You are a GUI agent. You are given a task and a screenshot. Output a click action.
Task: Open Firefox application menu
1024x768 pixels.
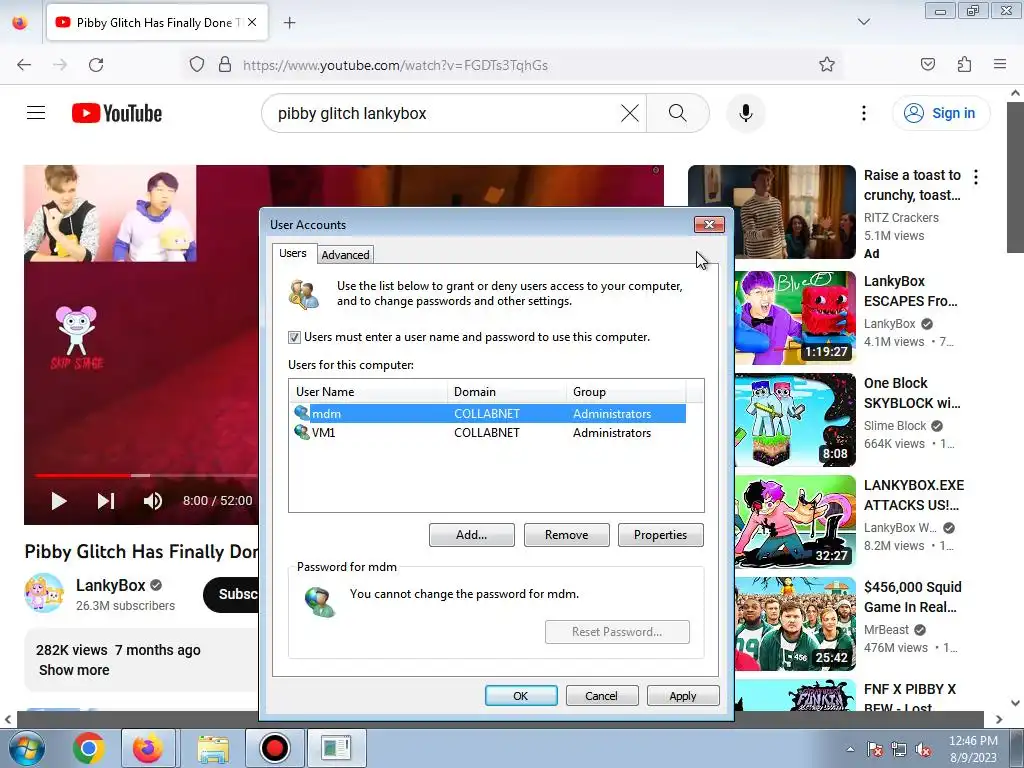(x=1000, y=64)
